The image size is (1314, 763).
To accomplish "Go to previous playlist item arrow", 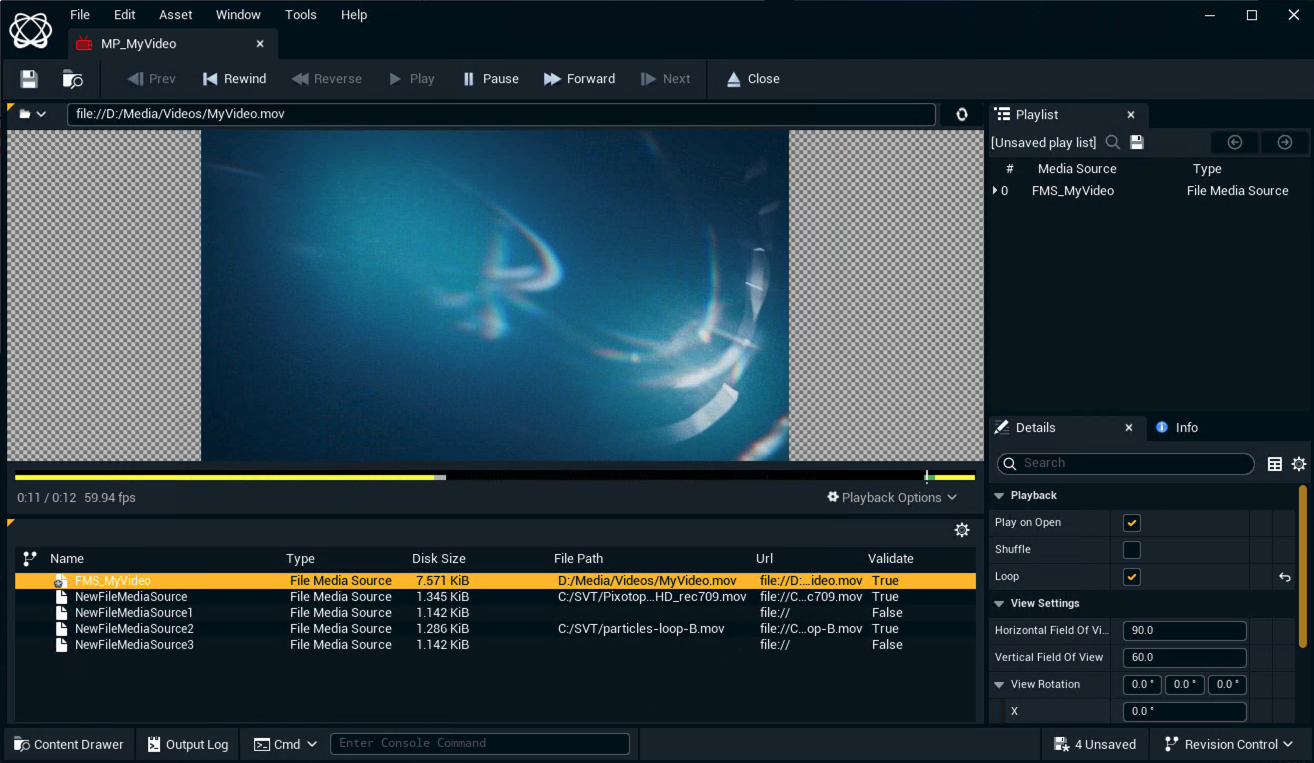I will click(1235, 143).
